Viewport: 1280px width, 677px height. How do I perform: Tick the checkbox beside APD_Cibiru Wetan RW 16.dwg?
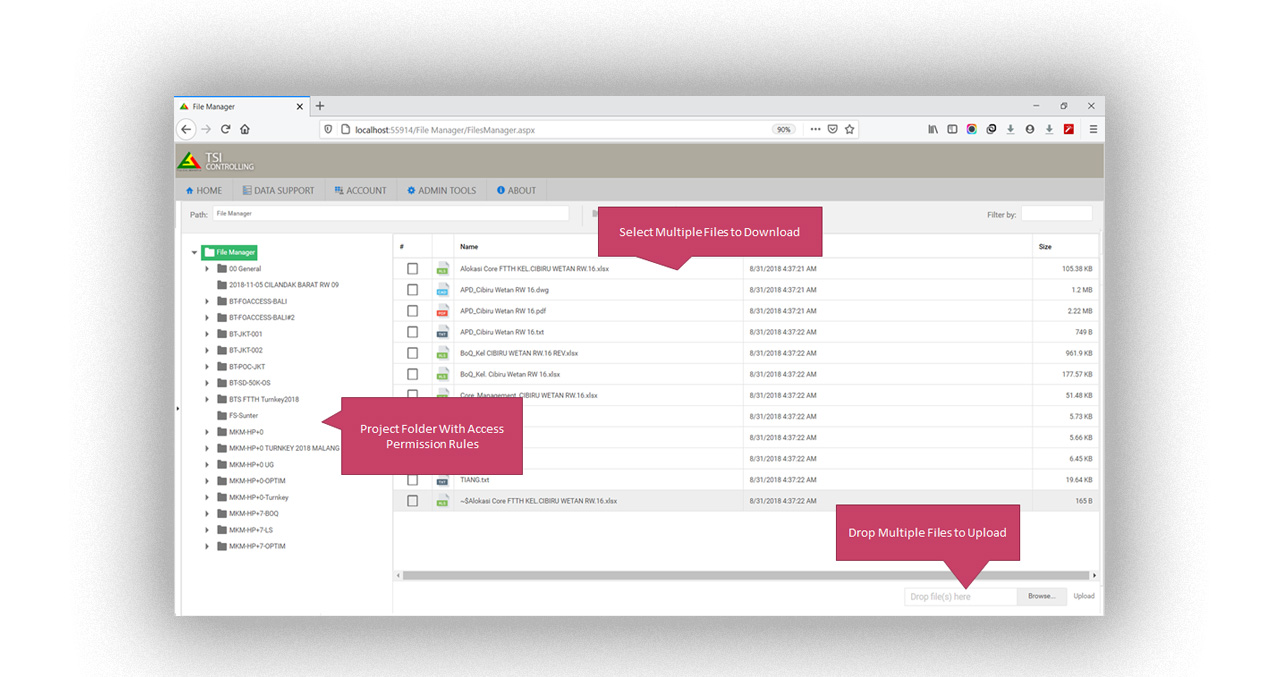(x=412, y=290)
